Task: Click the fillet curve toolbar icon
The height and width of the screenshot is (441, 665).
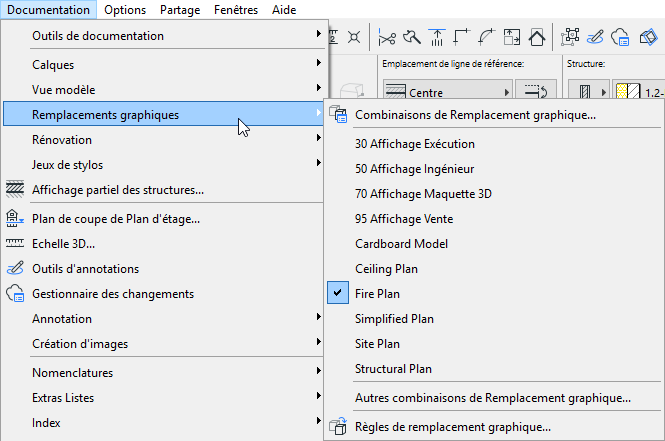Action: [486, 37]
